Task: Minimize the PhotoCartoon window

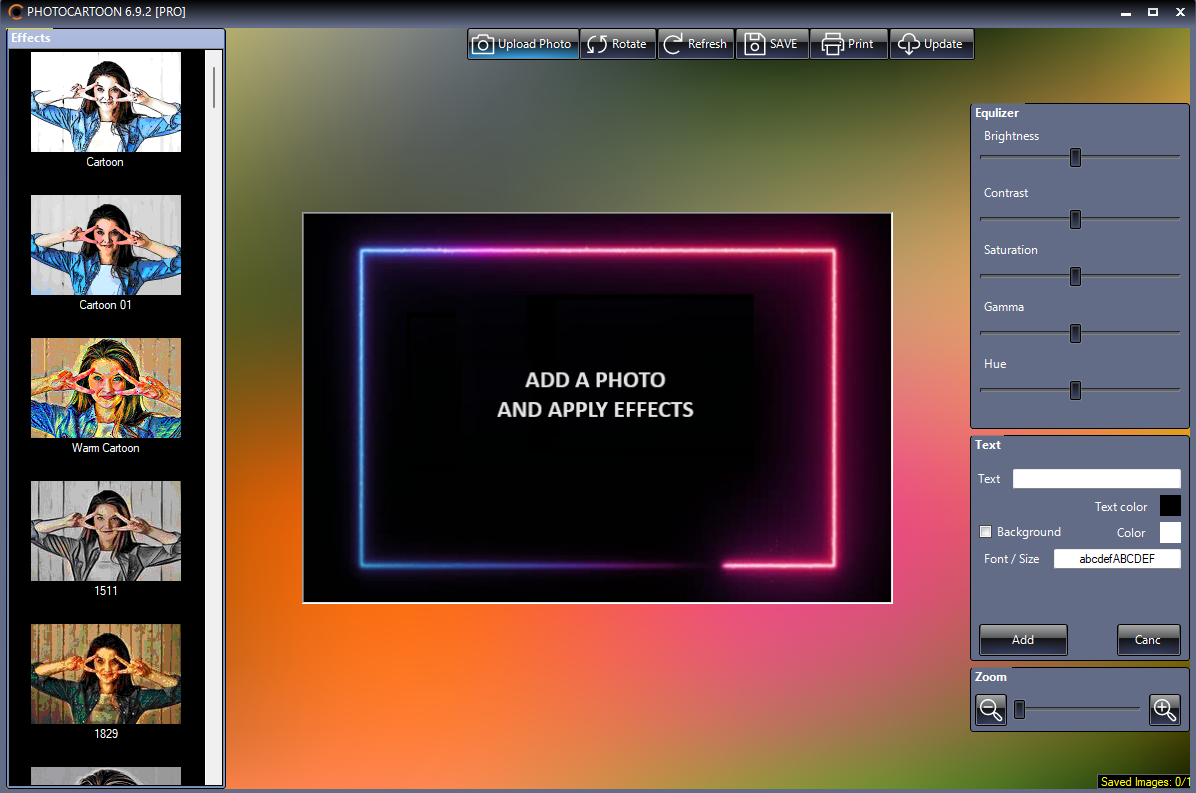Action: click(1126, 12)
